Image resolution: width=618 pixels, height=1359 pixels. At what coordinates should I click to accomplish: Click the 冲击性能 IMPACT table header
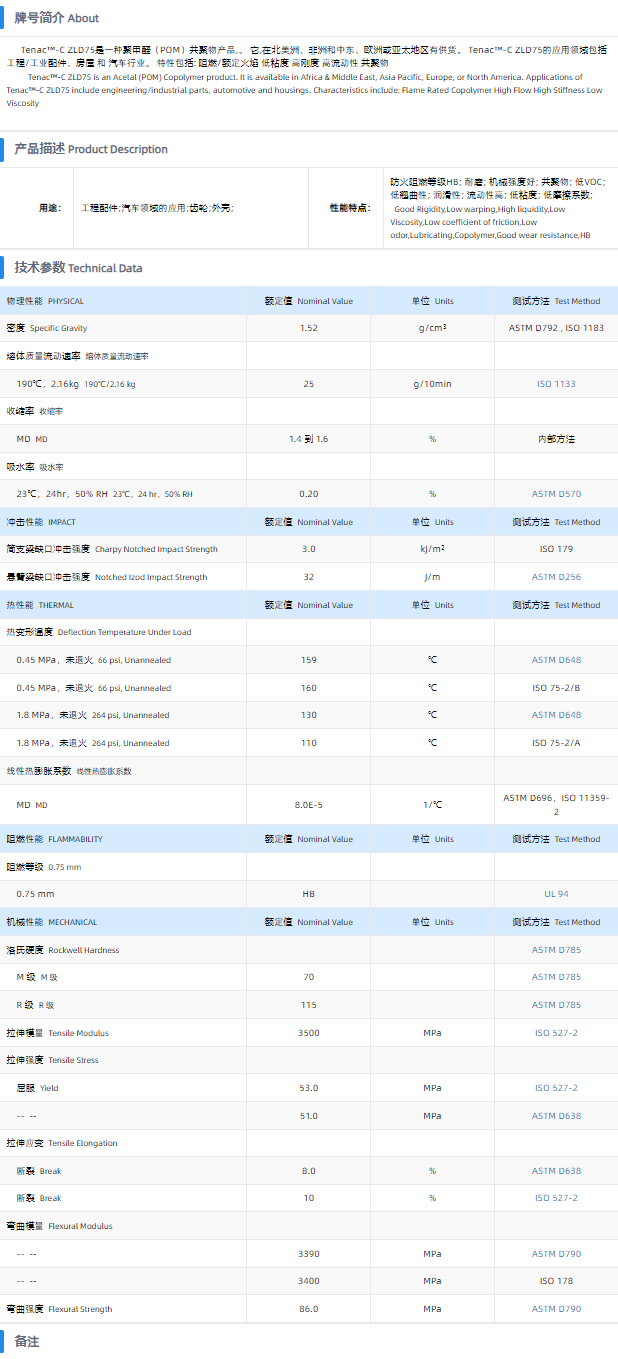pyautogui.click(x=41, y=522)
